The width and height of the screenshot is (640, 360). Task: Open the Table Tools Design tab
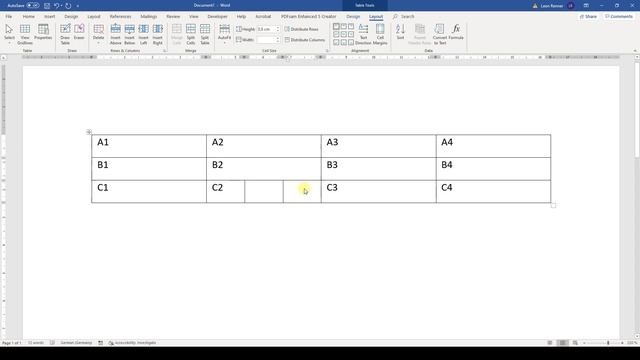[353, 16]
